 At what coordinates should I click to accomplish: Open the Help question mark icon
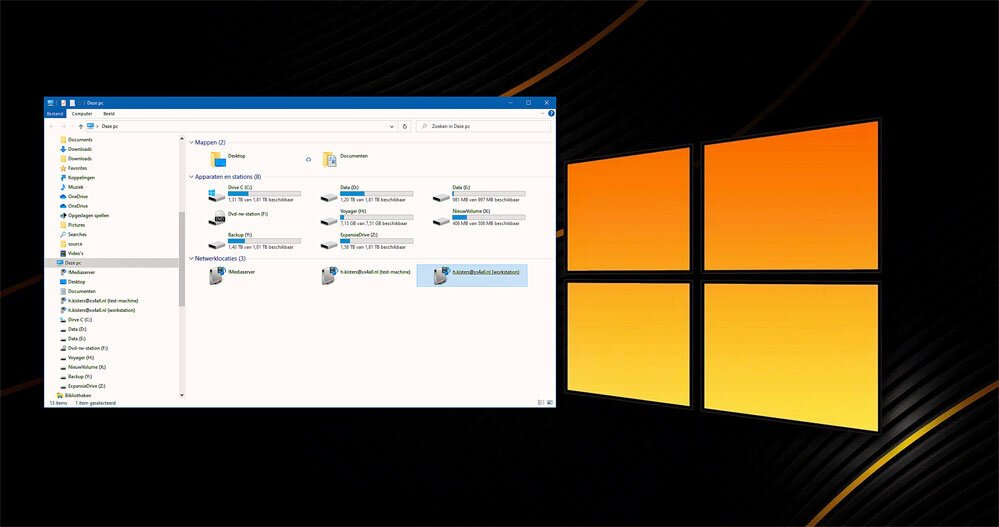pos(551,113)
